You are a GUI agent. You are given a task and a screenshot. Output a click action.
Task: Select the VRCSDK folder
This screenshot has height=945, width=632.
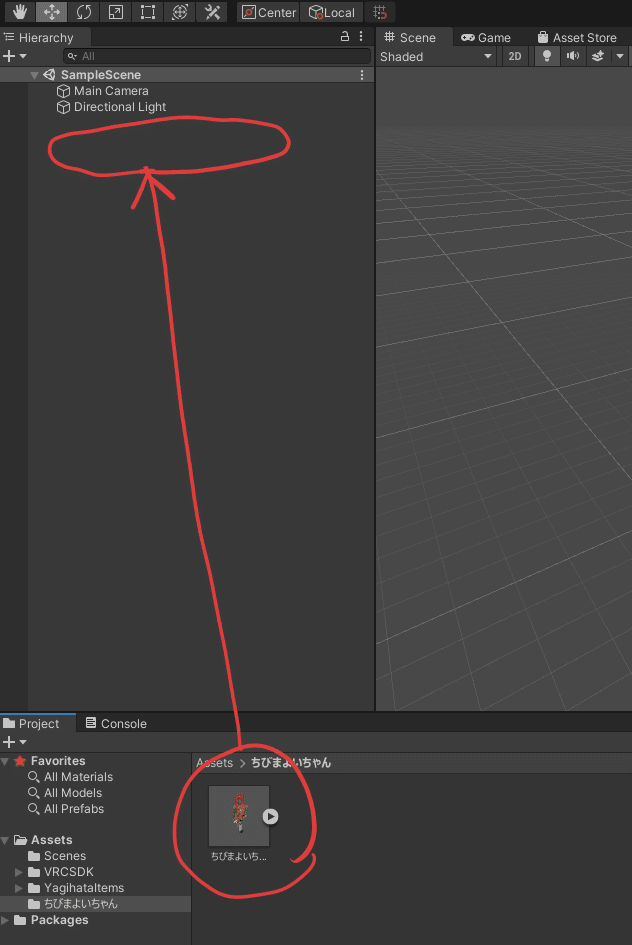61,872
